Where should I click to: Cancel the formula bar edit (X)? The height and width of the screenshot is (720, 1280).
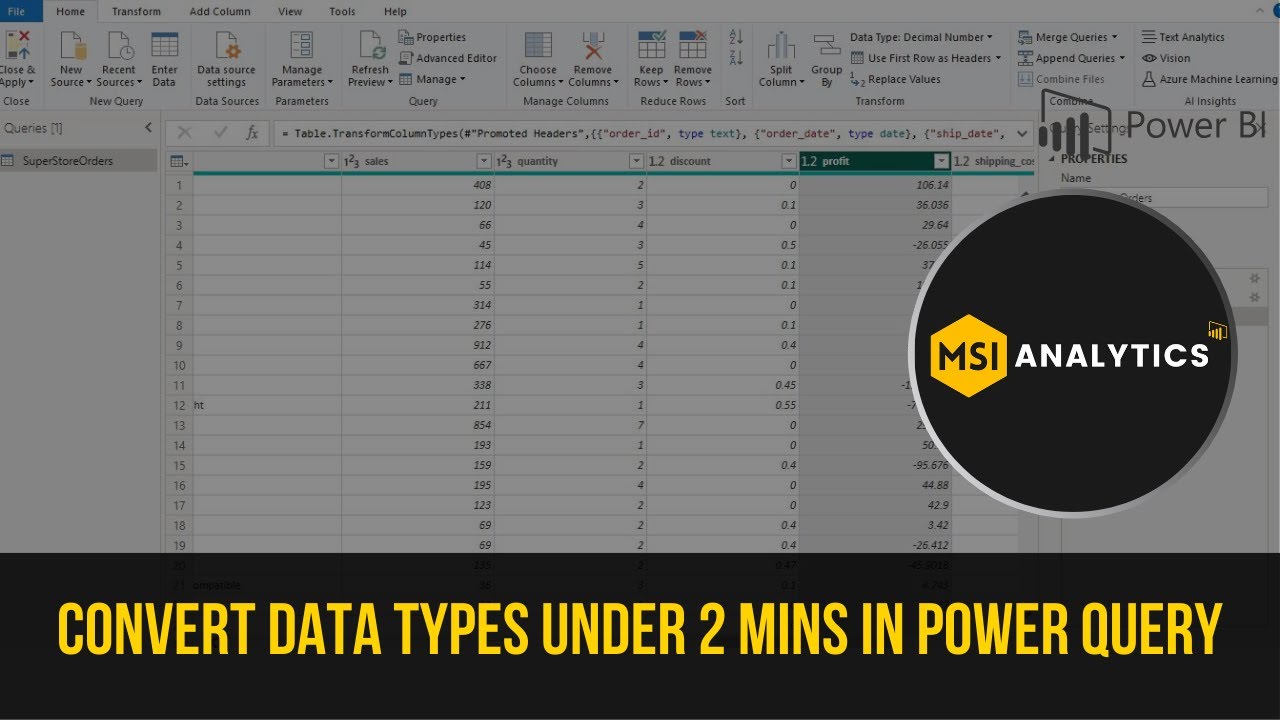pyautogui.click(x=184, y=132)
